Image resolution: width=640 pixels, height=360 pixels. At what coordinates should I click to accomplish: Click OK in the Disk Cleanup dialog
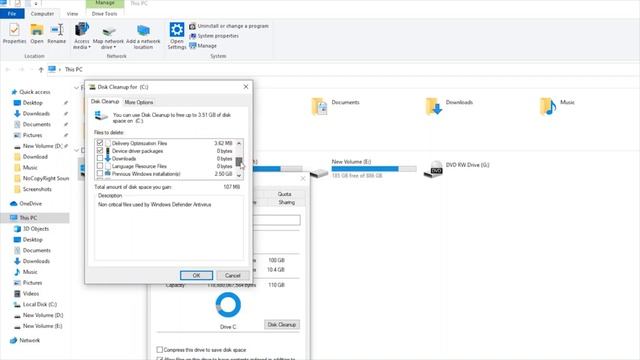196,276
